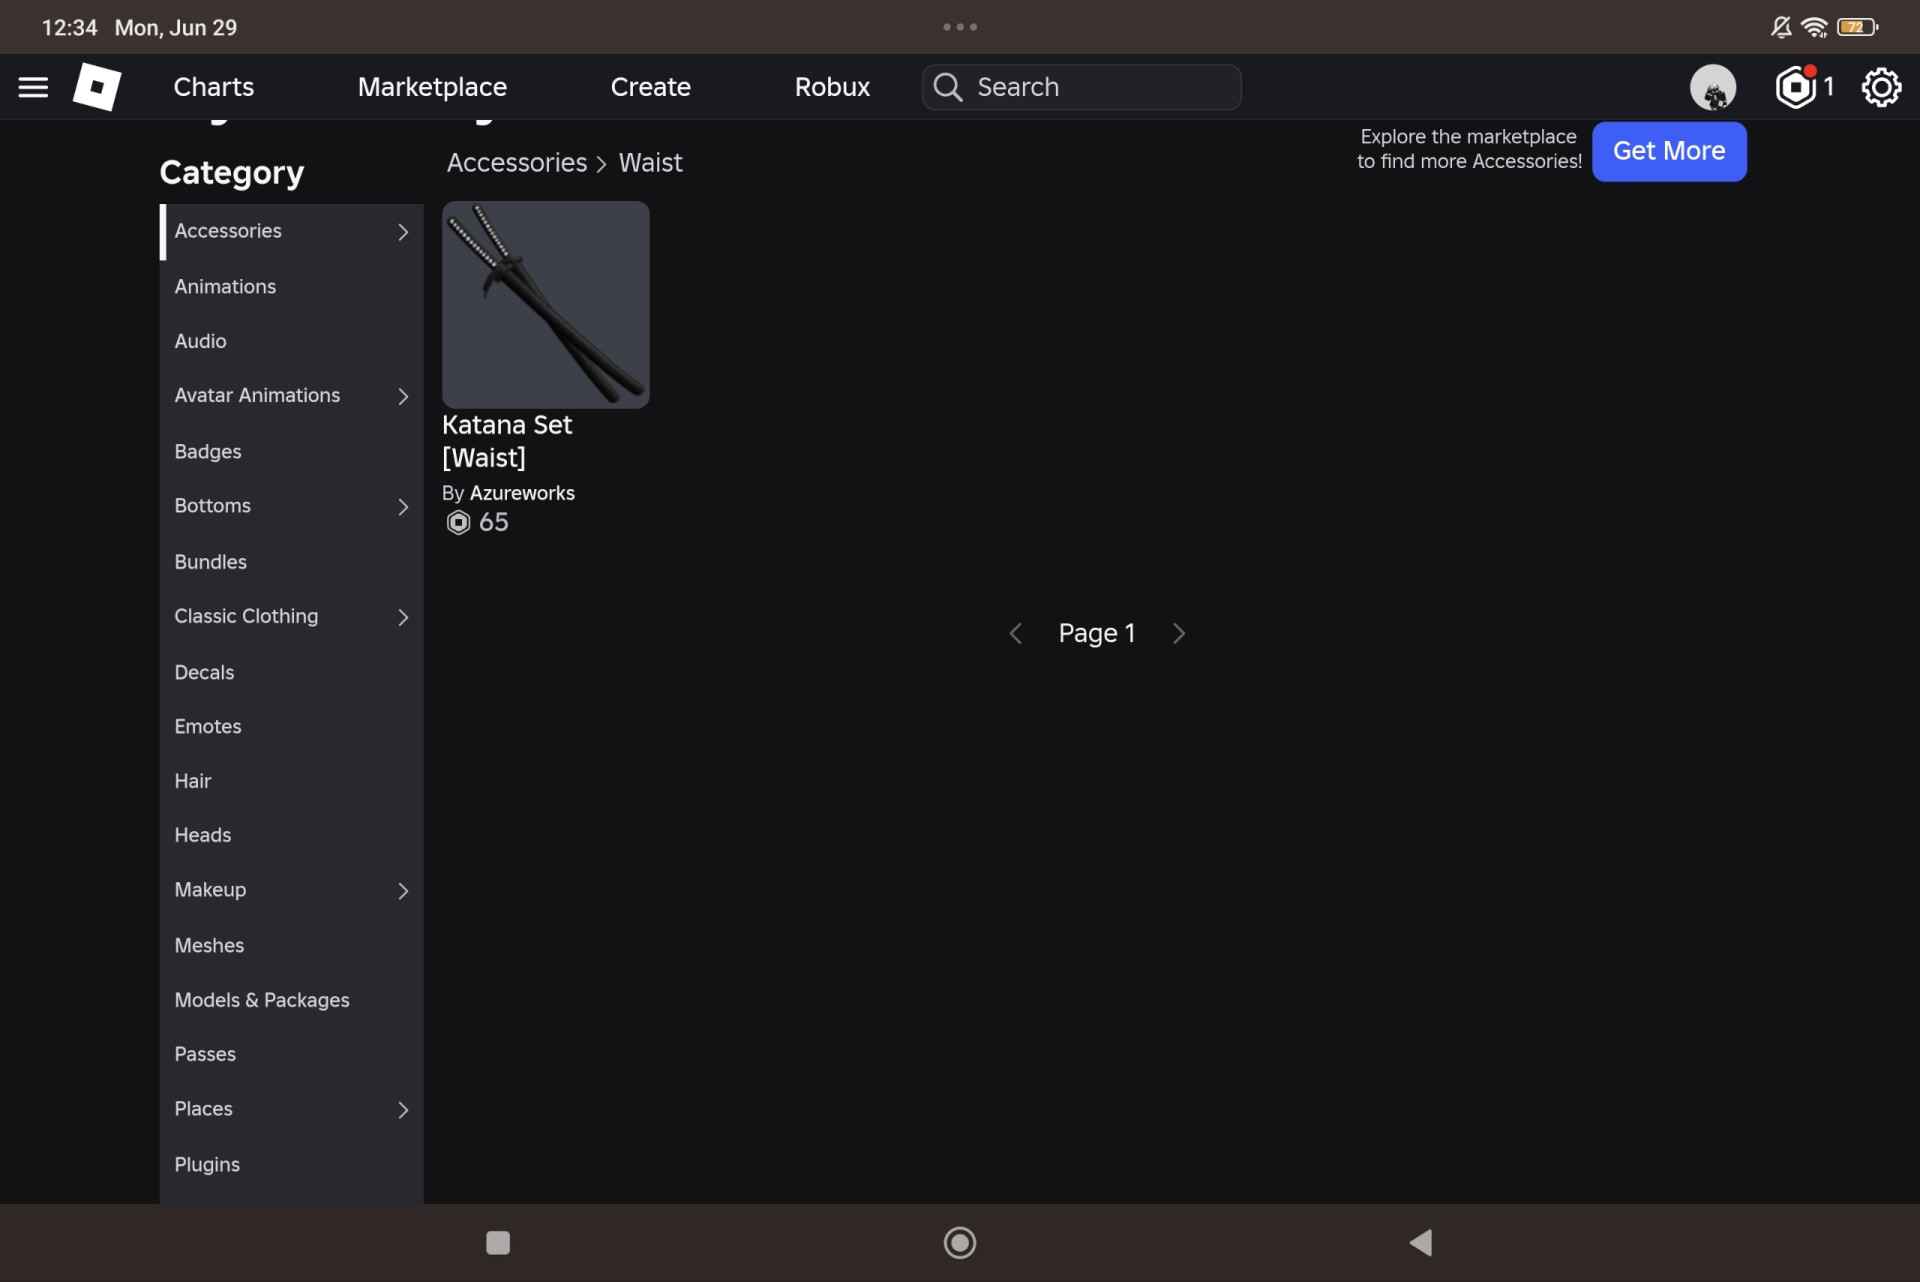The width and height of the screenshot is (1920, 1282).
Task: Select the Hair category
Action: 292,781
